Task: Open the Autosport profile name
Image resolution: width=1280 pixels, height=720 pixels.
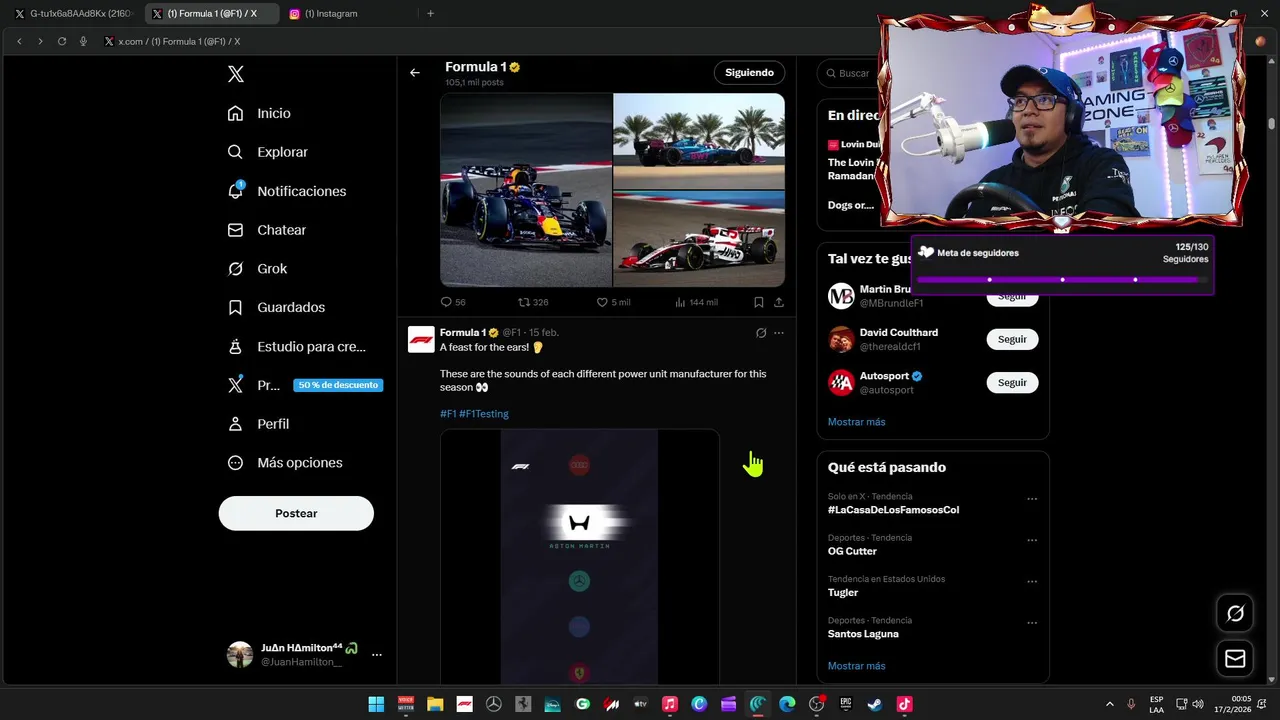Action: [884, 376]
